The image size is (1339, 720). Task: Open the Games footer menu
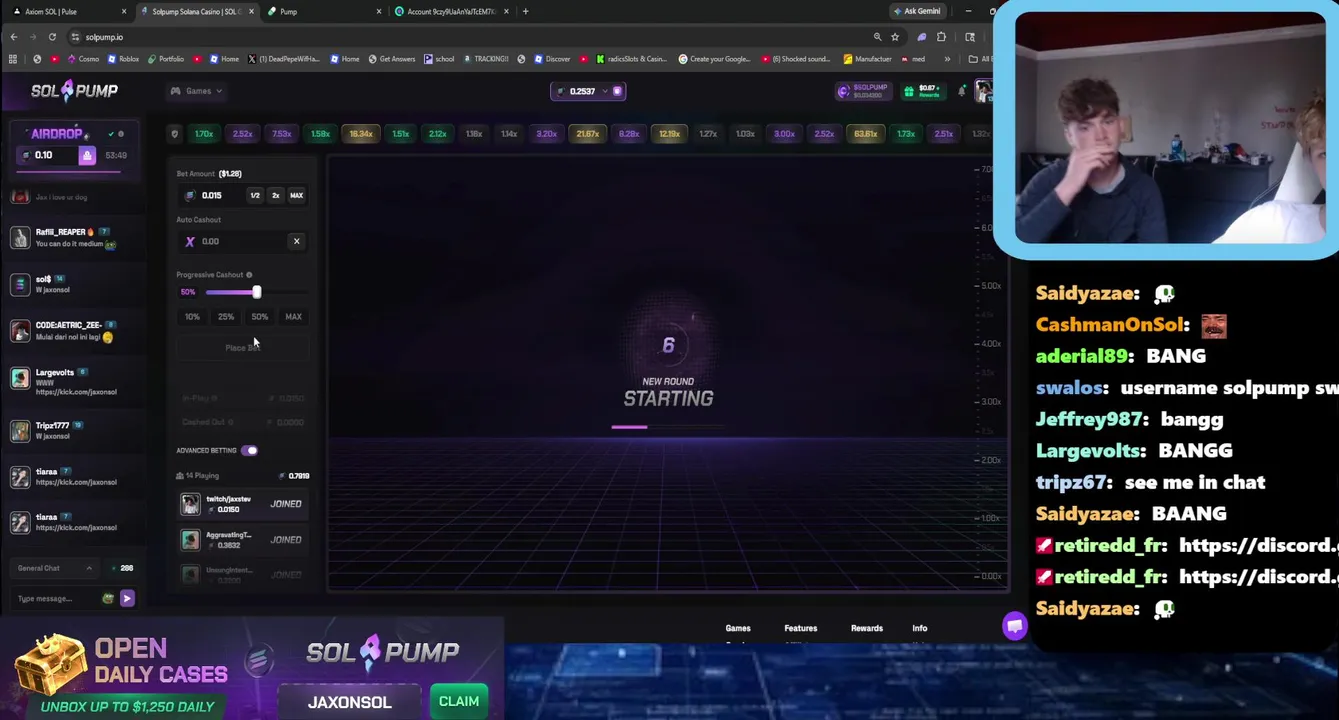point(738,628)
